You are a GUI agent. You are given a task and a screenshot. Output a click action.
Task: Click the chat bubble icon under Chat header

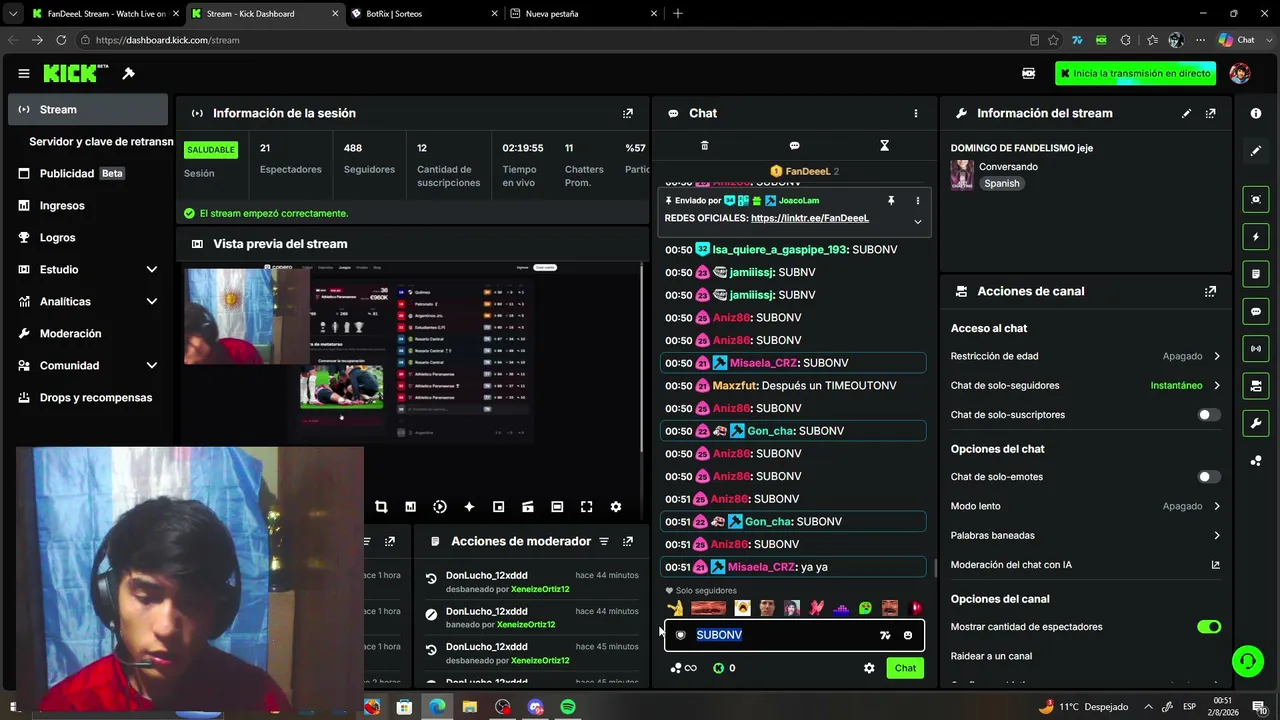point(794,146)
